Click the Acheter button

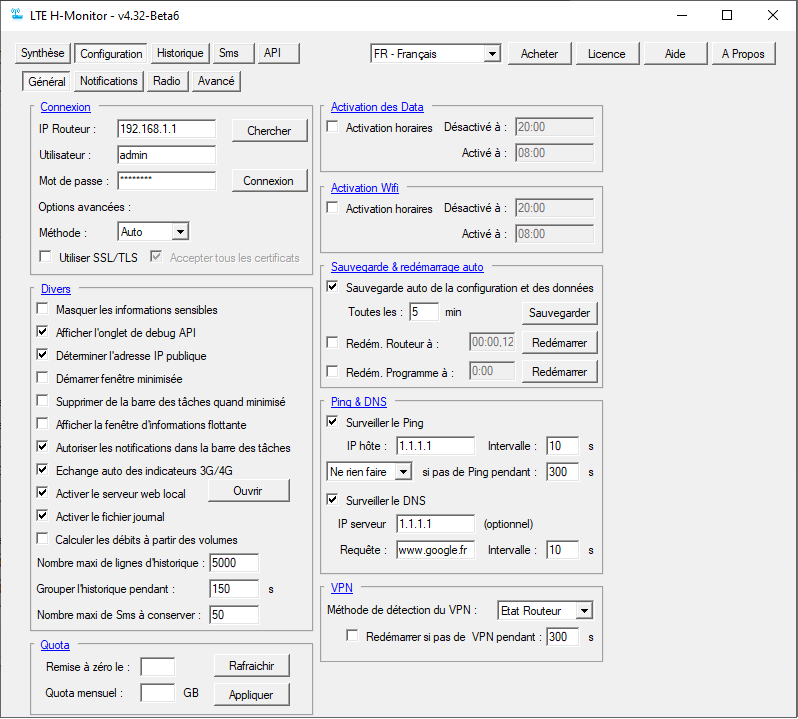(x=539, y=54)
